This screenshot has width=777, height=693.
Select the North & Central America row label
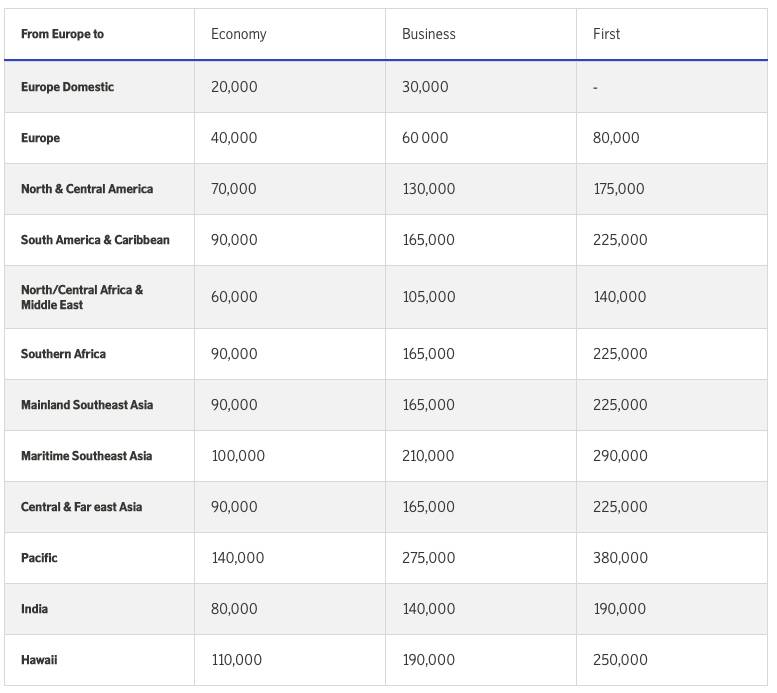(87, 189)
